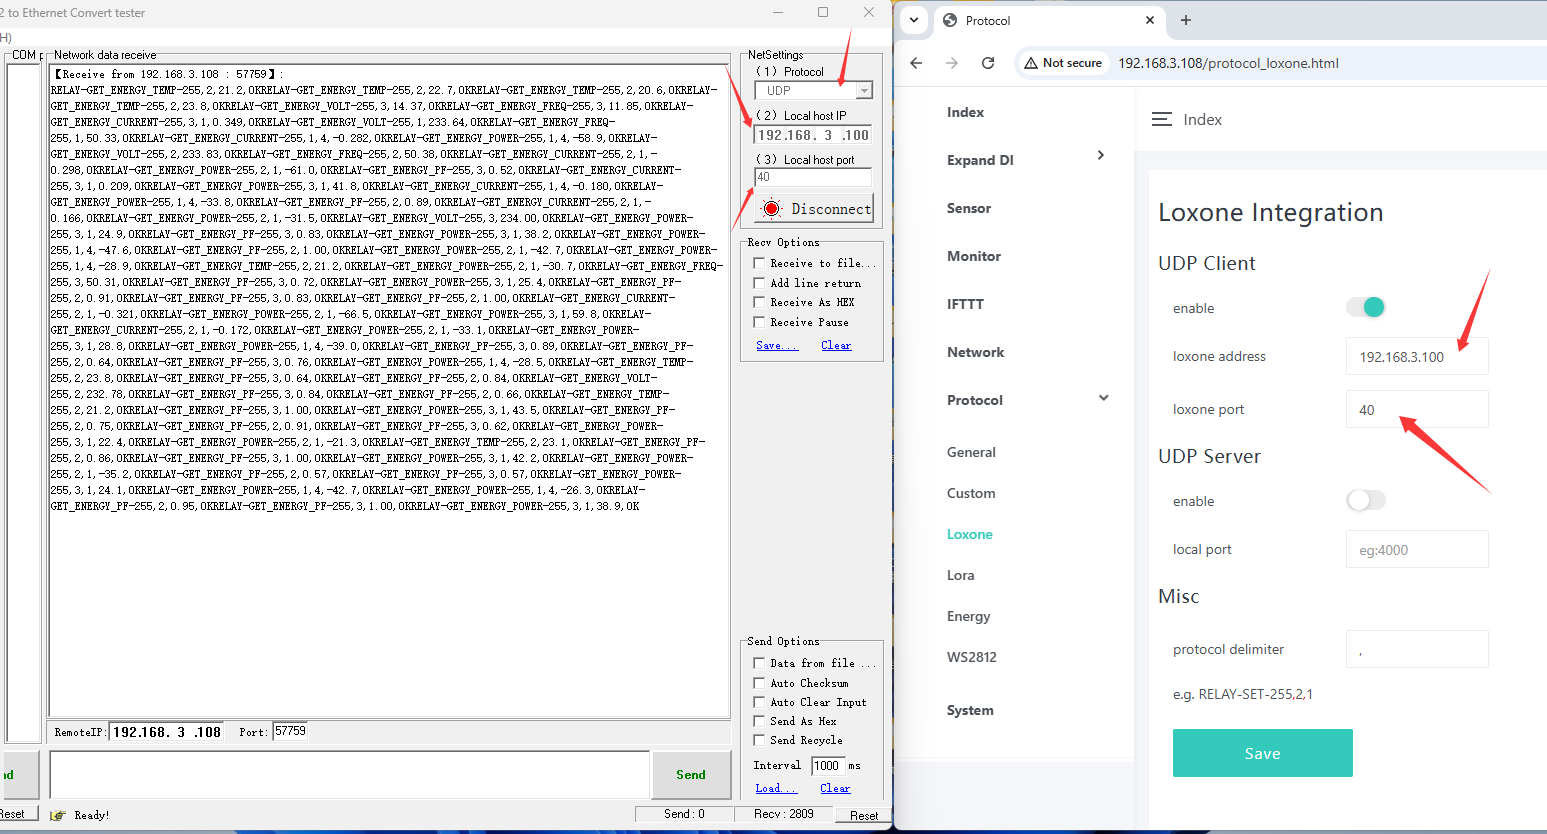This screenshot has width=1547, height=834.
Task: Enable Receive As HEX
Action: click(759, 302)
